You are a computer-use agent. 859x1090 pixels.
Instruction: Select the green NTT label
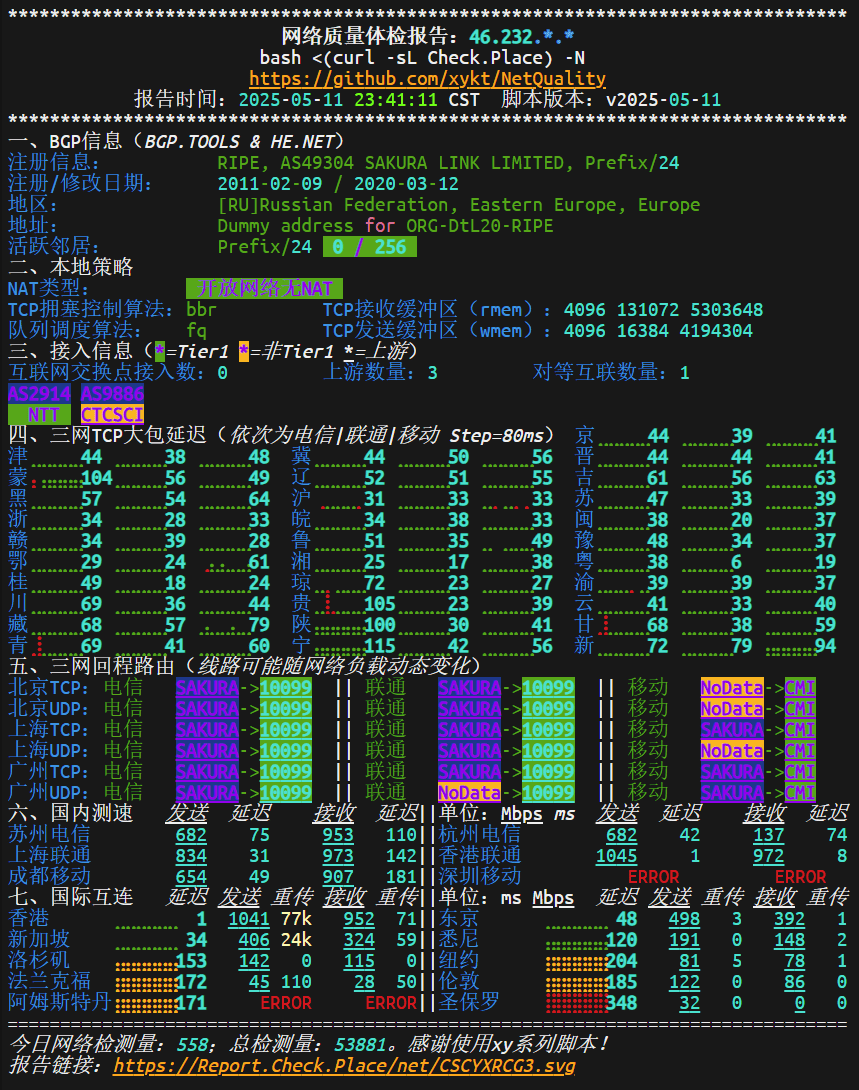[39, 414]
